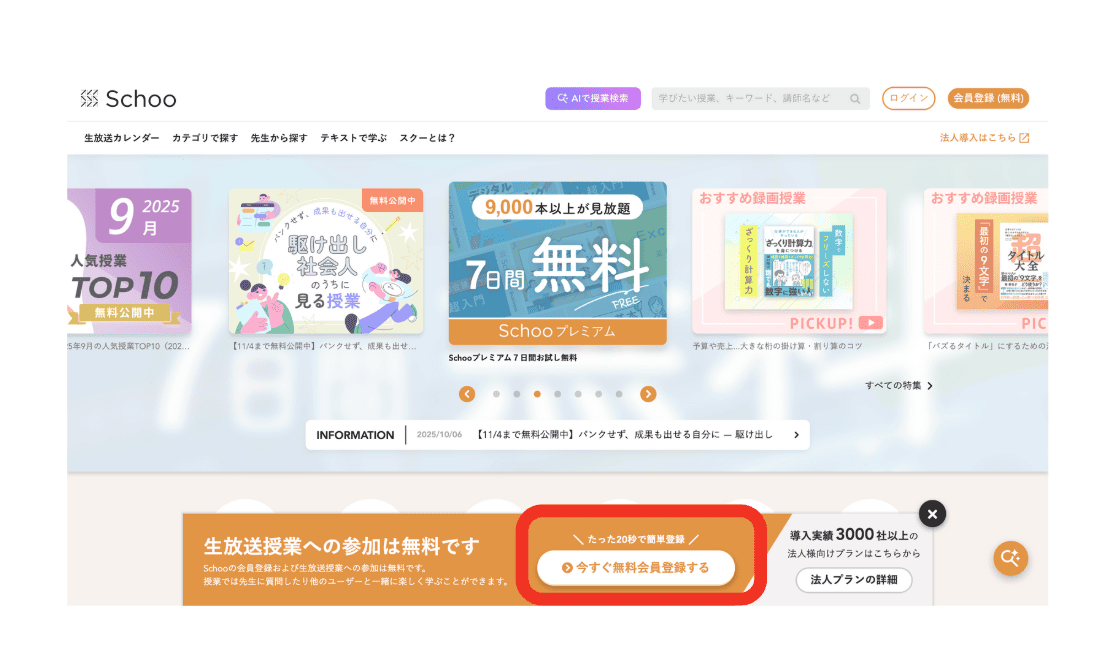Open すべての特集 link
Screen dimensions: 1102x656
(898, 385)
